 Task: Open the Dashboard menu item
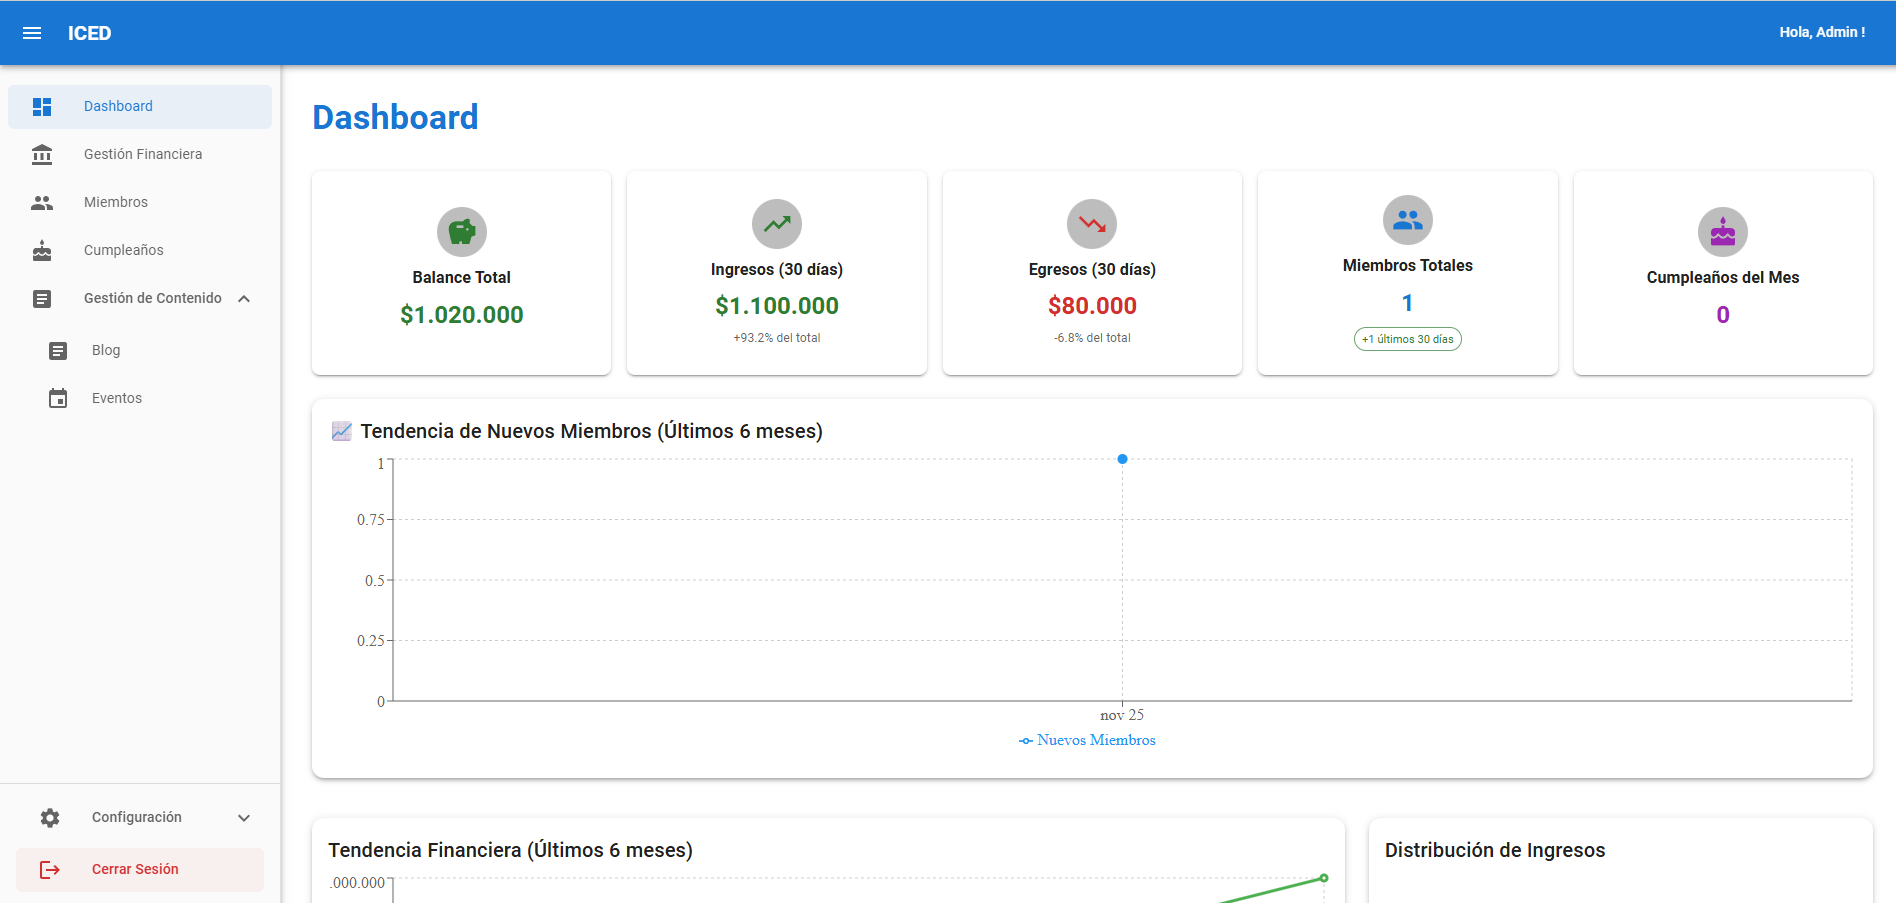(140, 107)
